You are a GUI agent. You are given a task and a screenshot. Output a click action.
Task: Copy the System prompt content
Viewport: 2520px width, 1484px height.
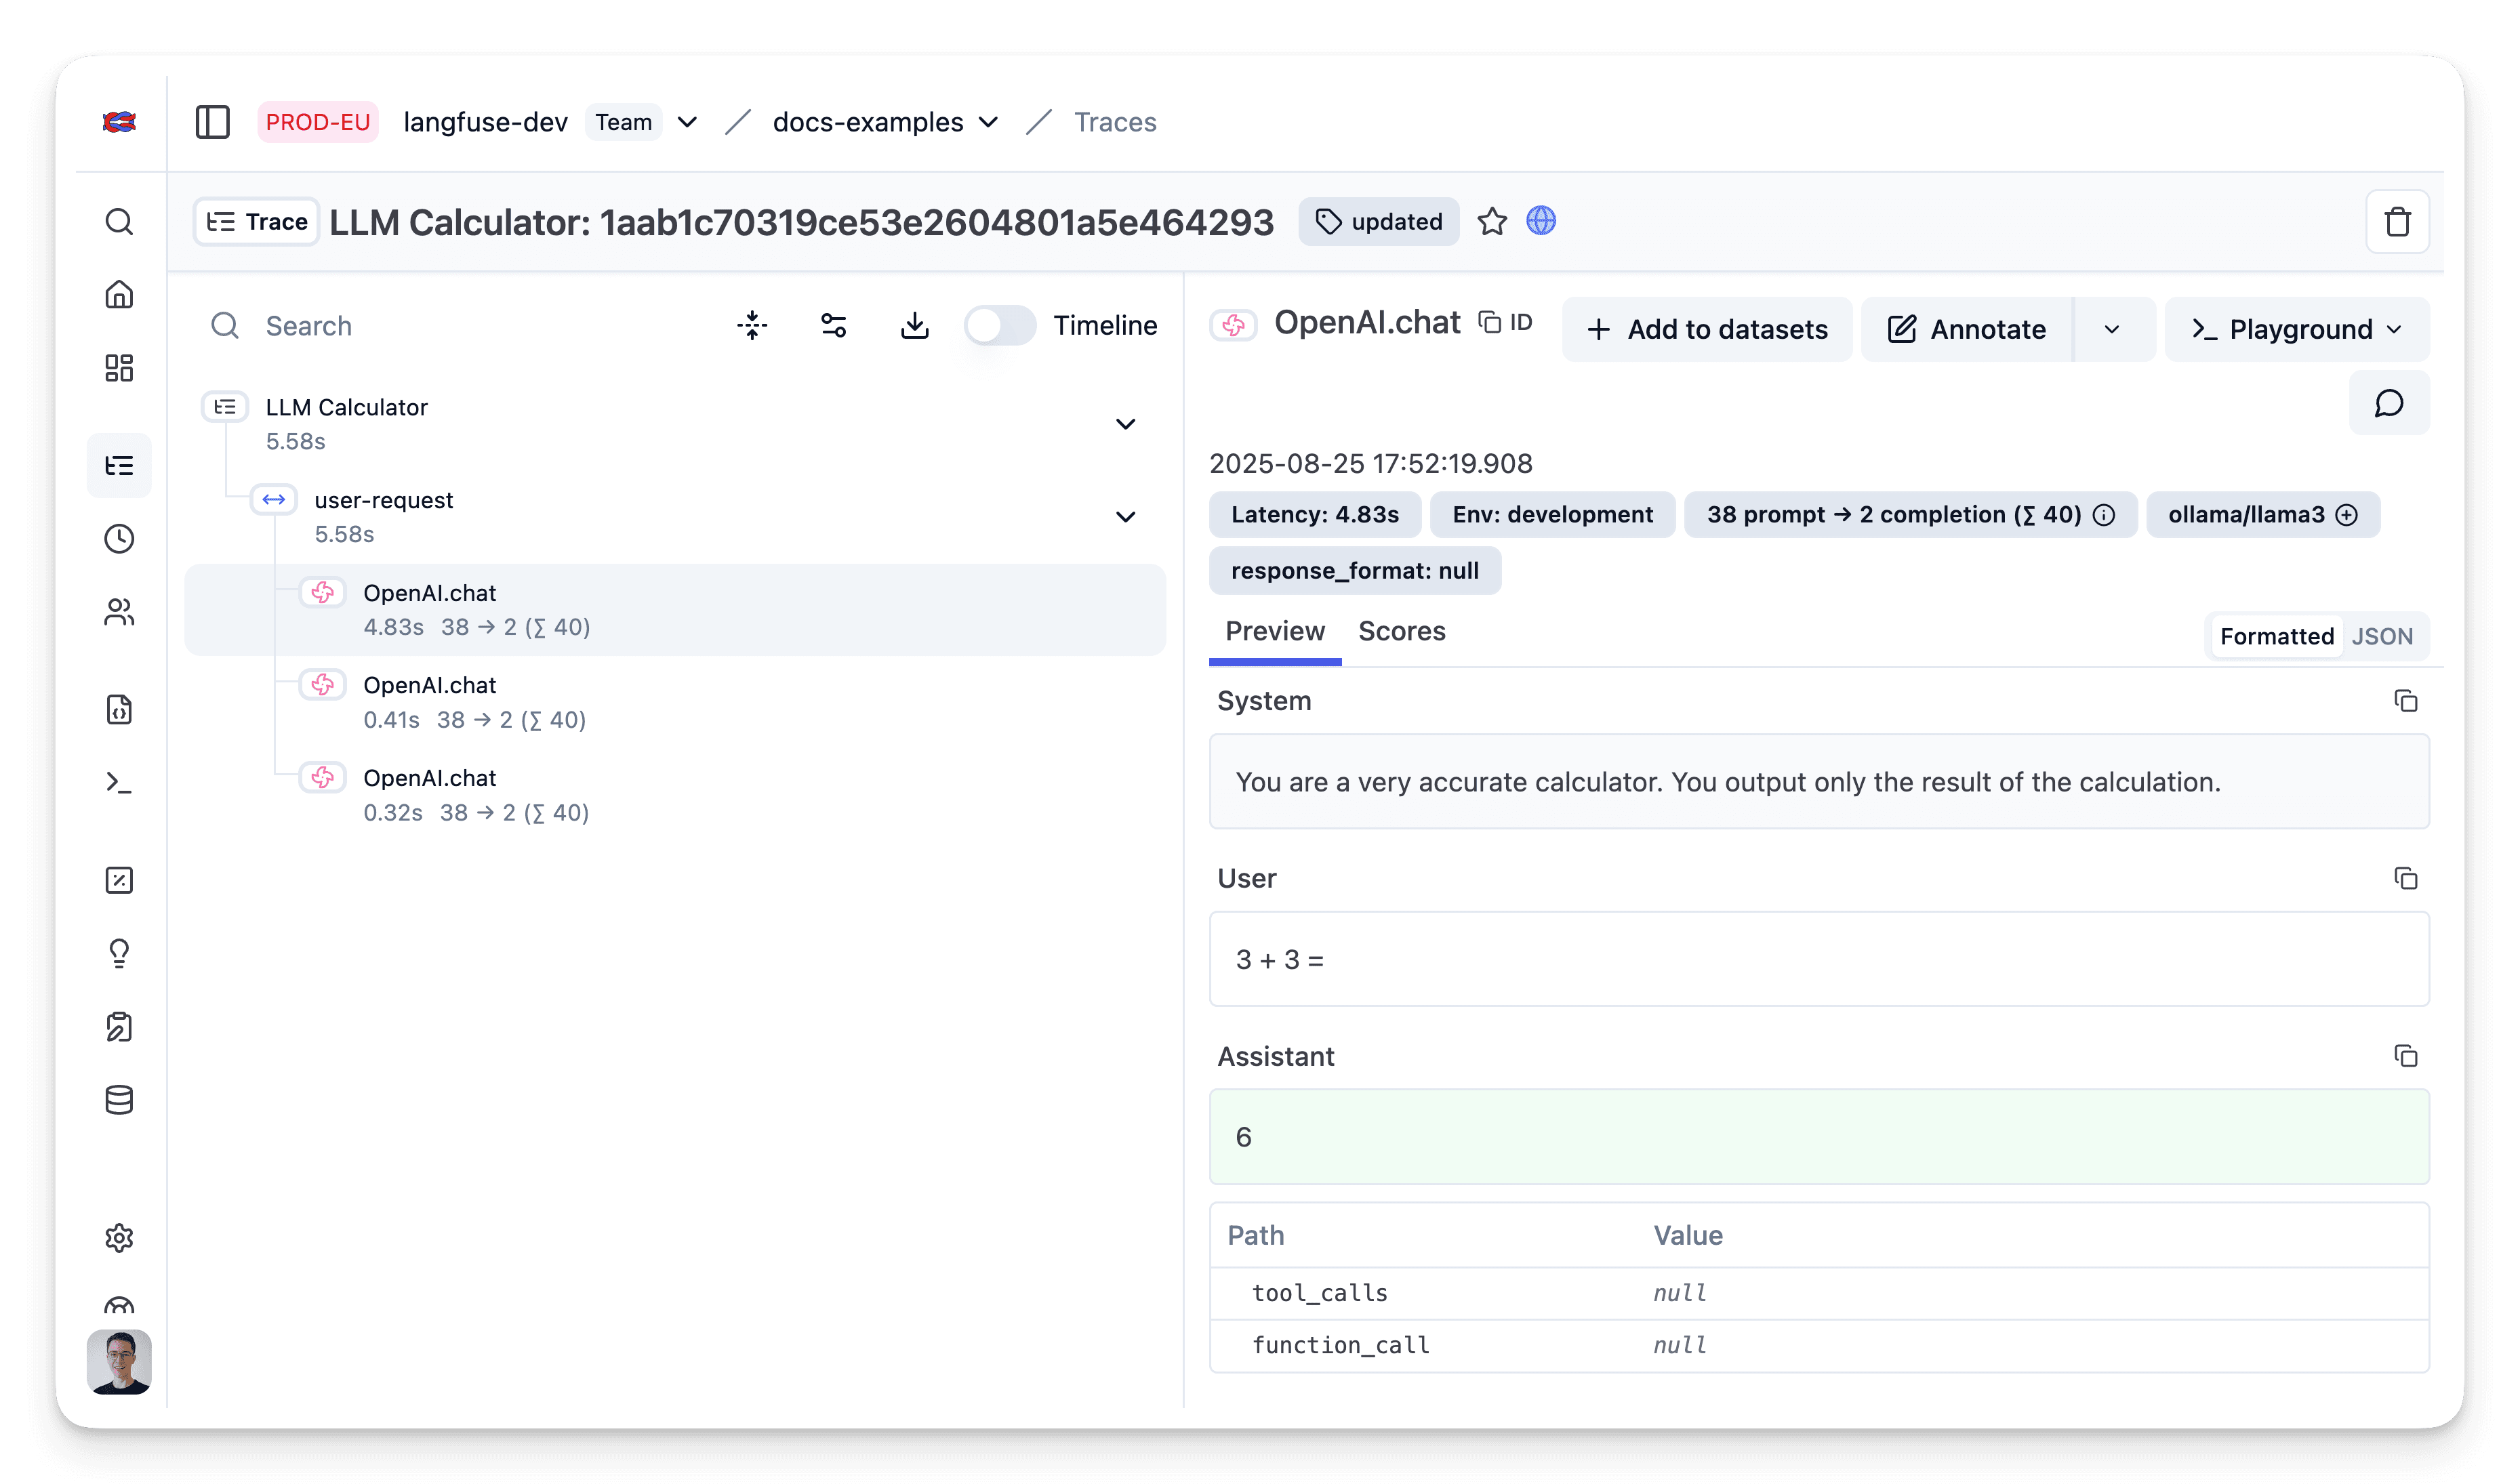(2405, 701)
